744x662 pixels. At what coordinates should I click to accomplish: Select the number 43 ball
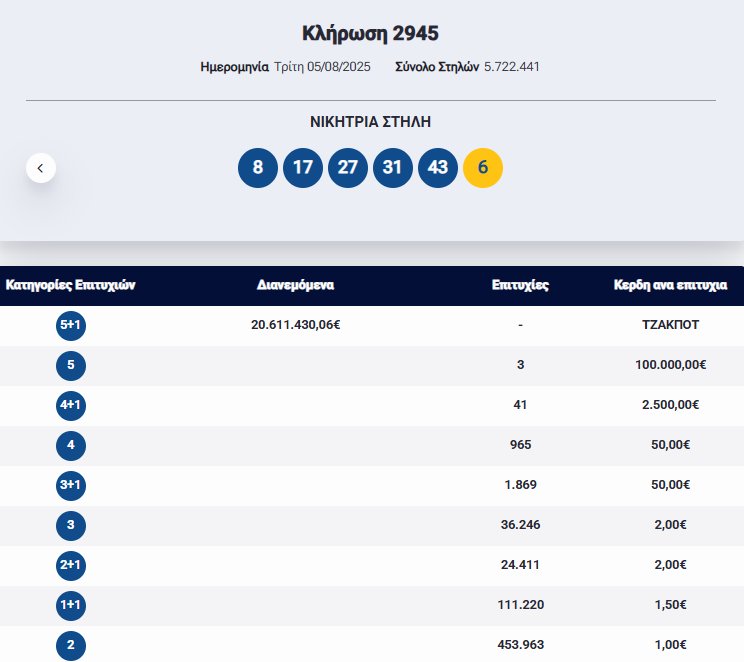(438, 168)
